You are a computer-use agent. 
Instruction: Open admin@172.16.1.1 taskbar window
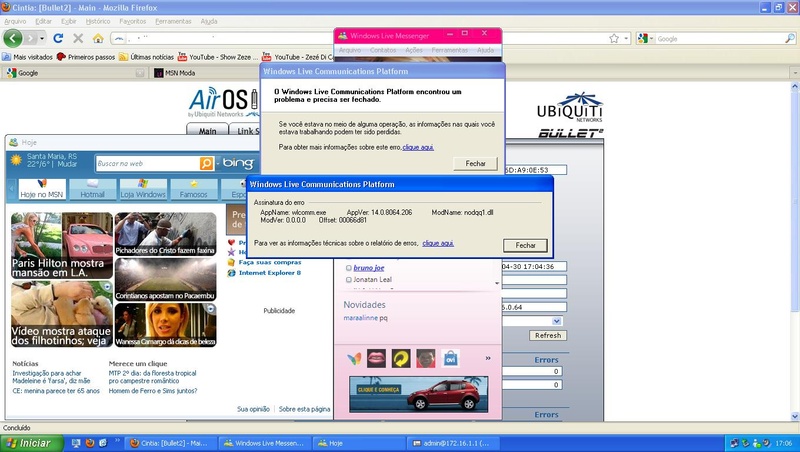coord(451,443)
